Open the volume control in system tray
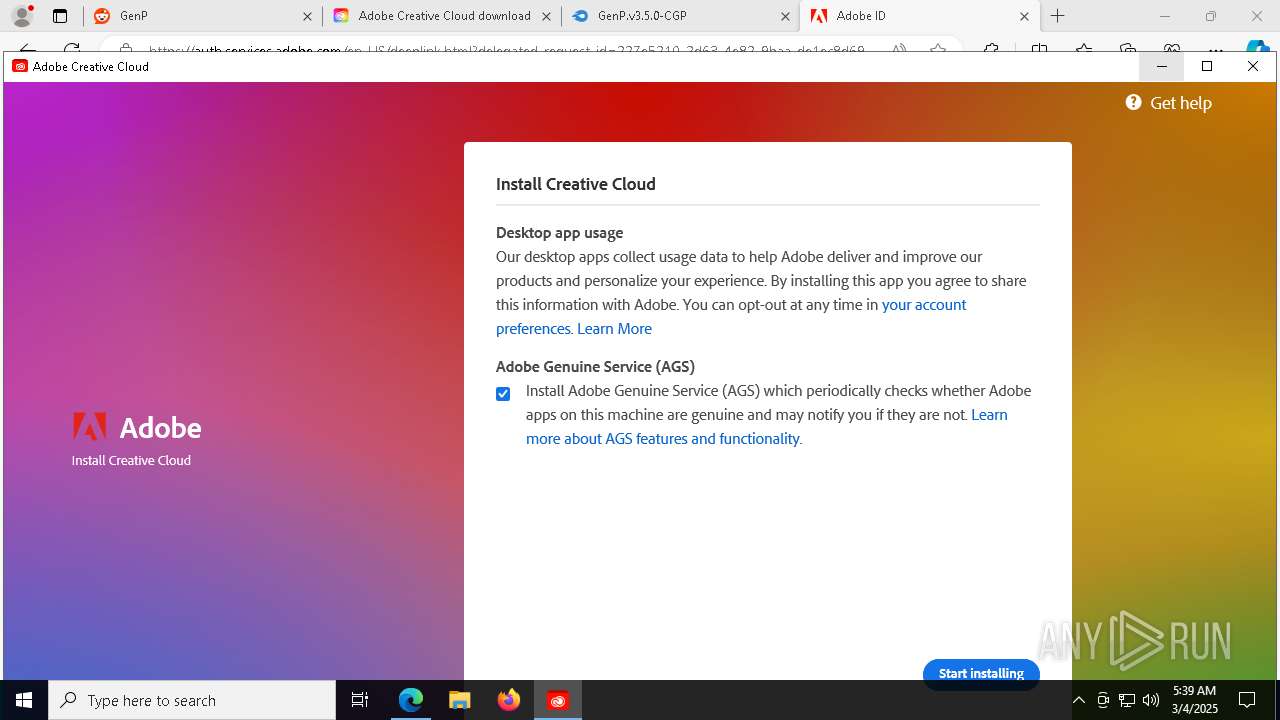 [x=1151, y=700]
